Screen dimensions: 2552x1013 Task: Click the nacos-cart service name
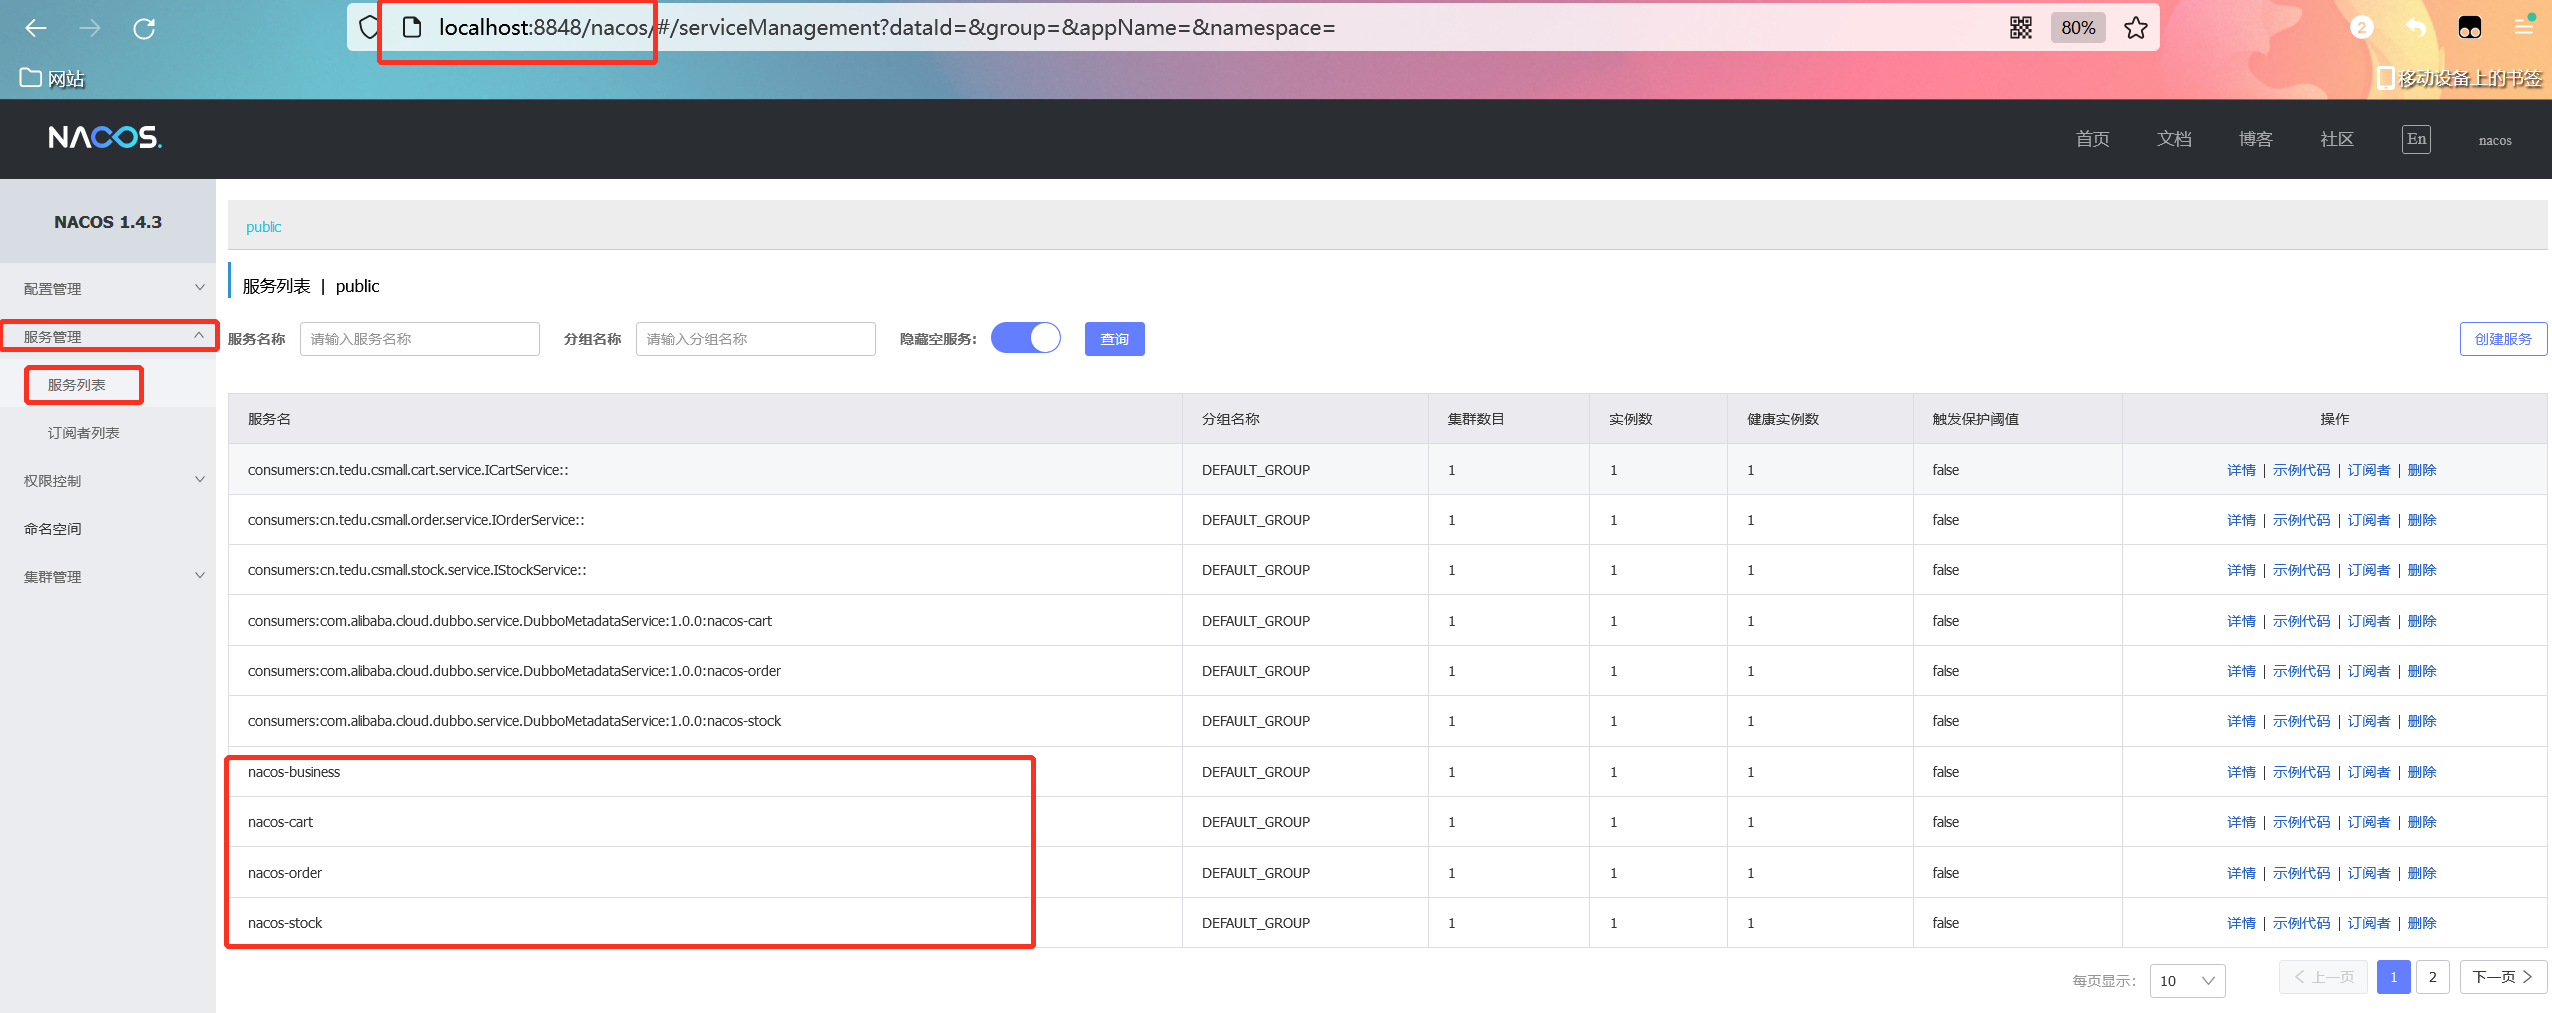point(280,821)
